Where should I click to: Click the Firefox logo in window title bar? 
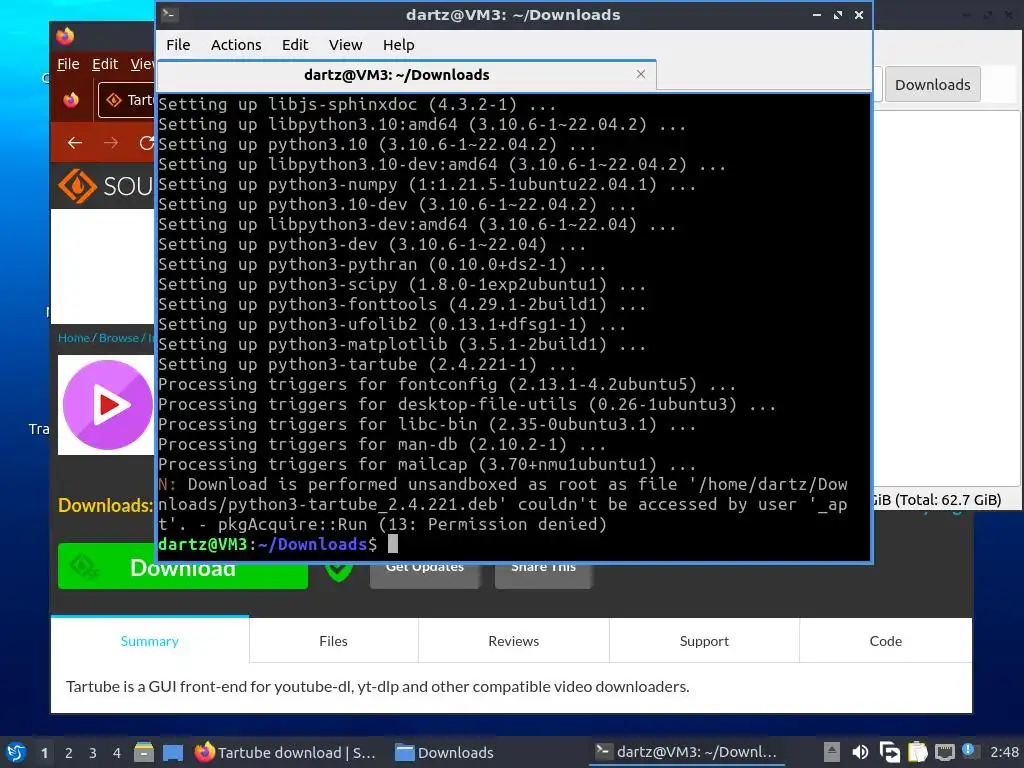[x=65, y=37]
